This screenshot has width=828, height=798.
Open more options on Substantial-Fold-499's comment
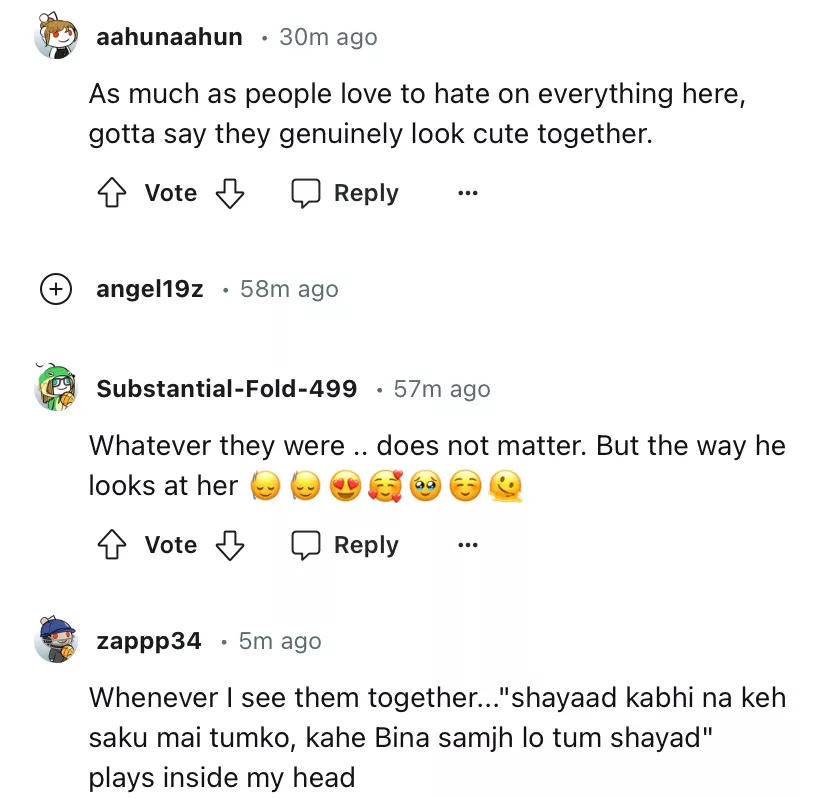[467, 545]
